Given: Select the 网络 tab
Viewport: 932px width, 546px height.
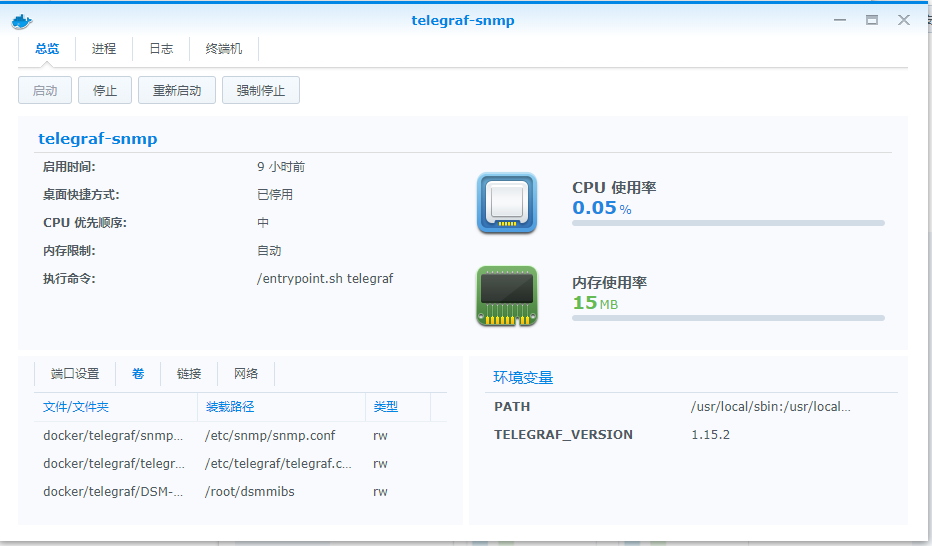Looking at the screenshot, I should (x=246, y=374).
